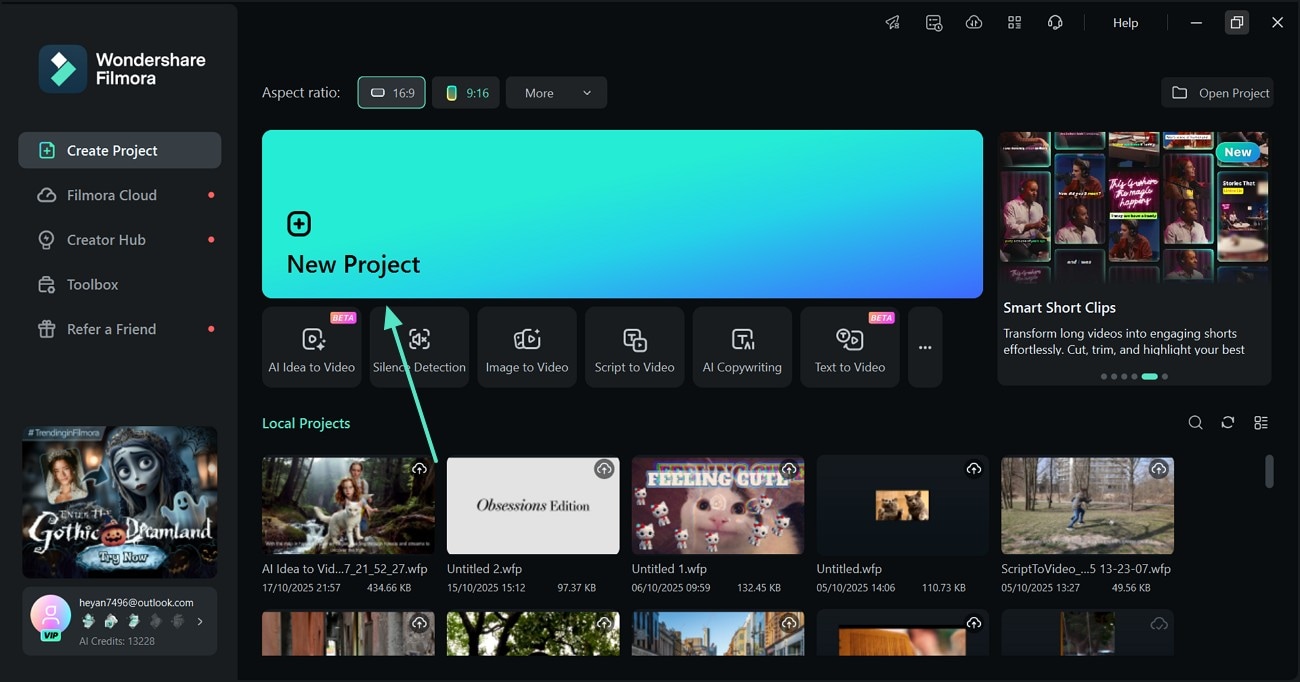
Task: Open the AI Idea to Video tool
Action: coord(311,346)
